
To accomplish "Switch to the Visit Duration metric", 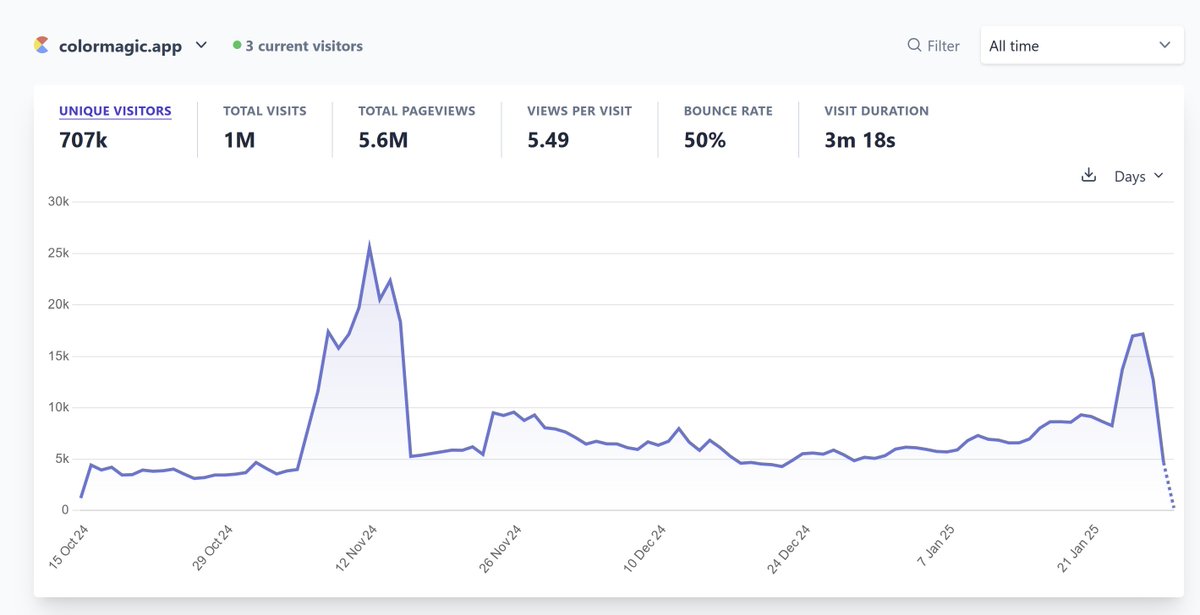I will tap(876, 126).
